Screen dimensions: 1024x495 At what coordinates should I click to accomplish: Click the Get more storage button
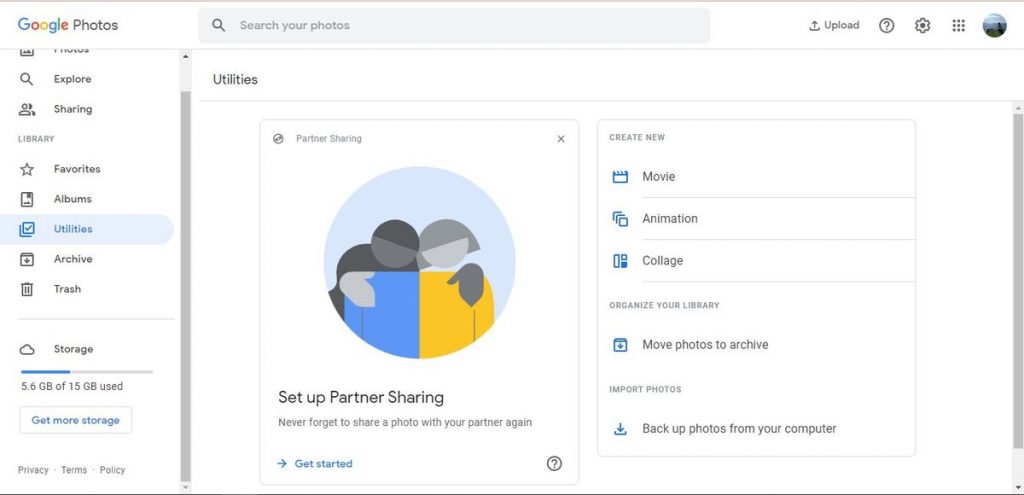pyautogui.click(x=75, y=420)
